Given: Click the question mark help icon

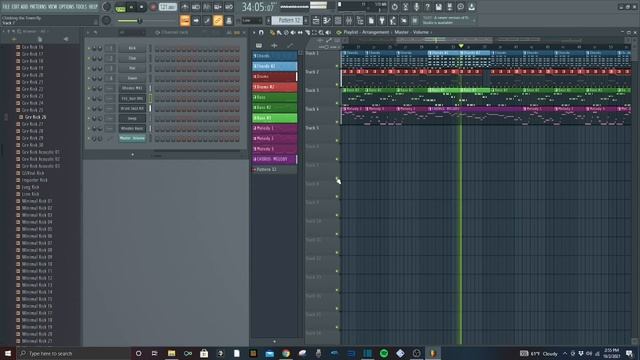Looking at the screenshot, I should (x=427, y=7).
